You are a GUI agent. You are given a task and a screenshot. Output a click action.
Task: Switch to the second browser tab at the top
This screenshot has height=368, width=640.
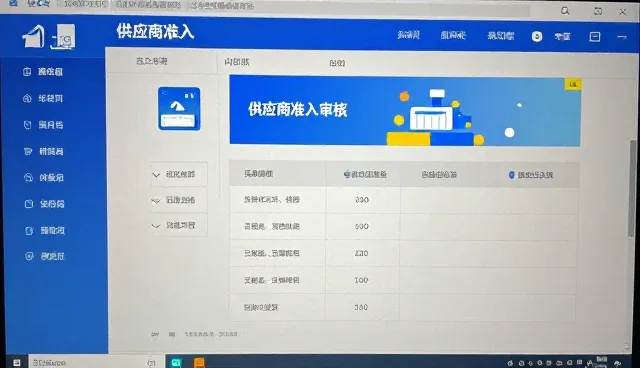tap(148, 5)
